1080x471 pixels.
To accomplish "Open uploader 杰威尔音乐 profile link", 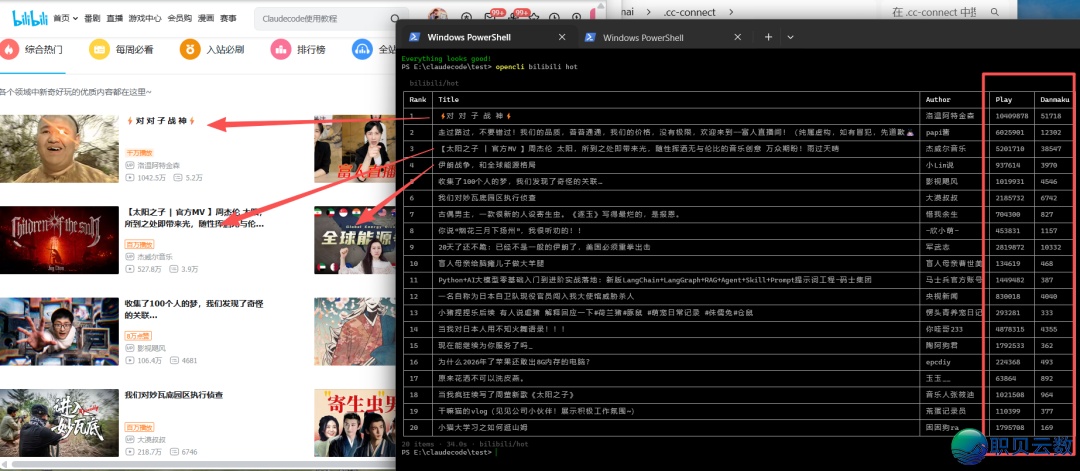I will coord(154,256).
